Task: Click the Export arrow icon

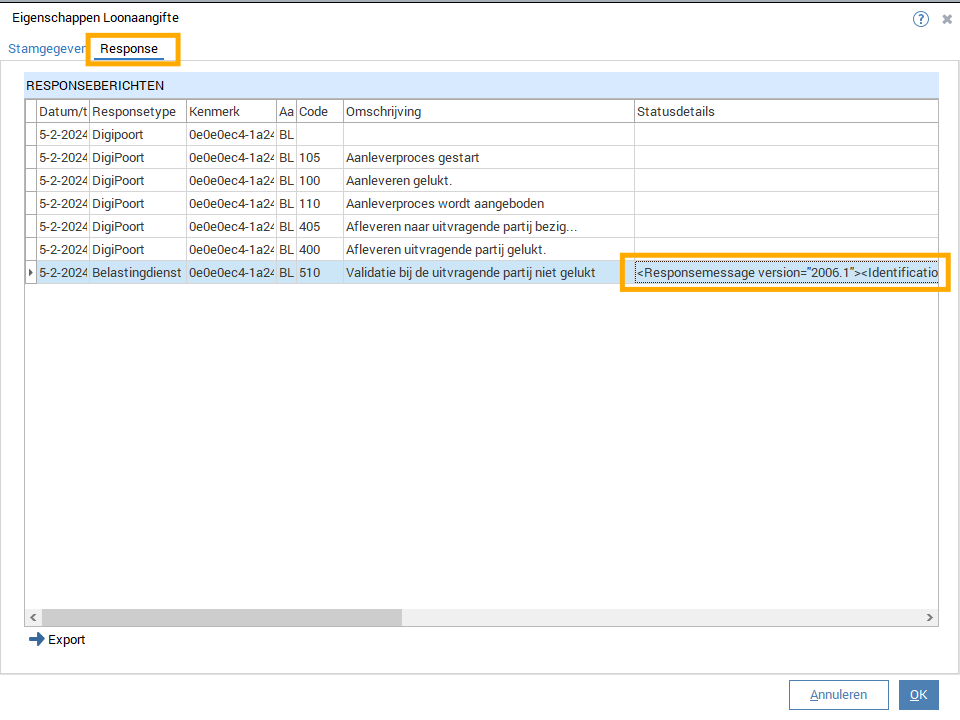Action: [x=37, y=640]
